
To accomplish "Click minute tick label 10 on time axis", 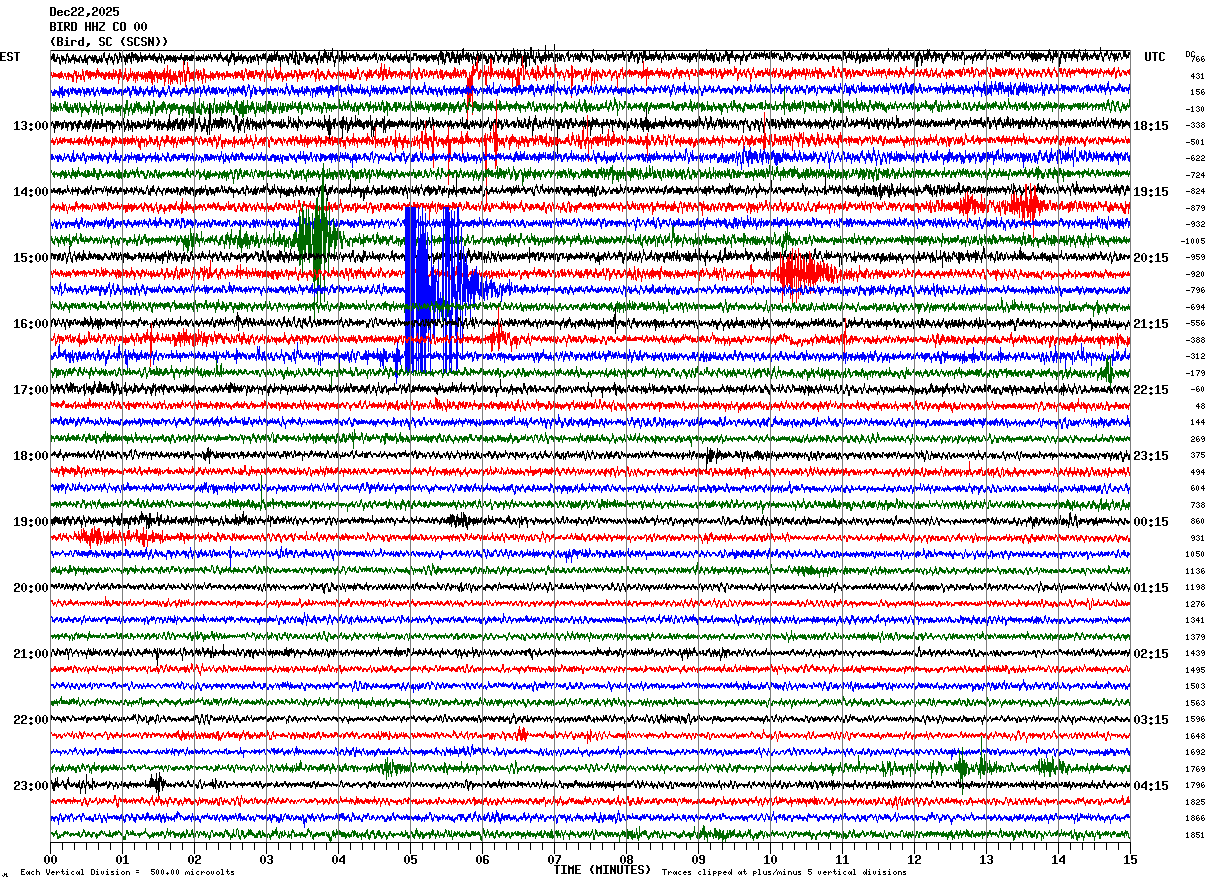I will [770, 859].
